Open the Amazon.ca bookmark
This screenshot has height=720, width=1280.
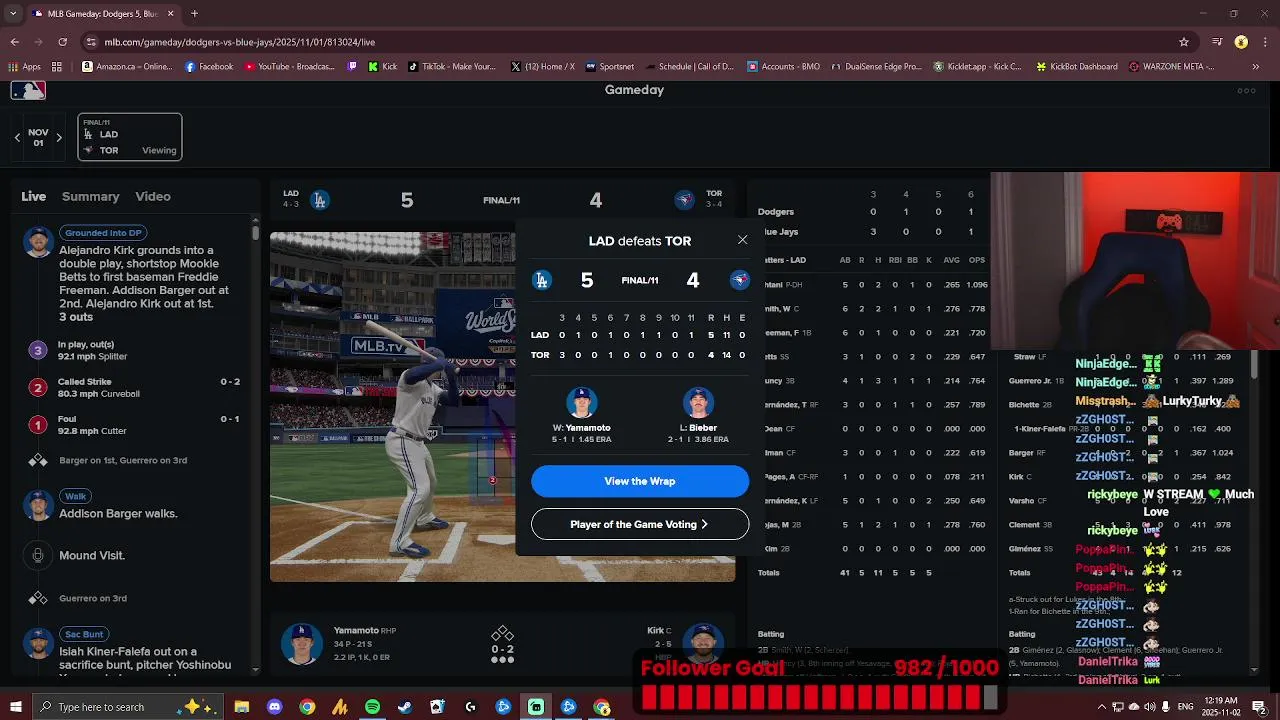pos(127,67)
